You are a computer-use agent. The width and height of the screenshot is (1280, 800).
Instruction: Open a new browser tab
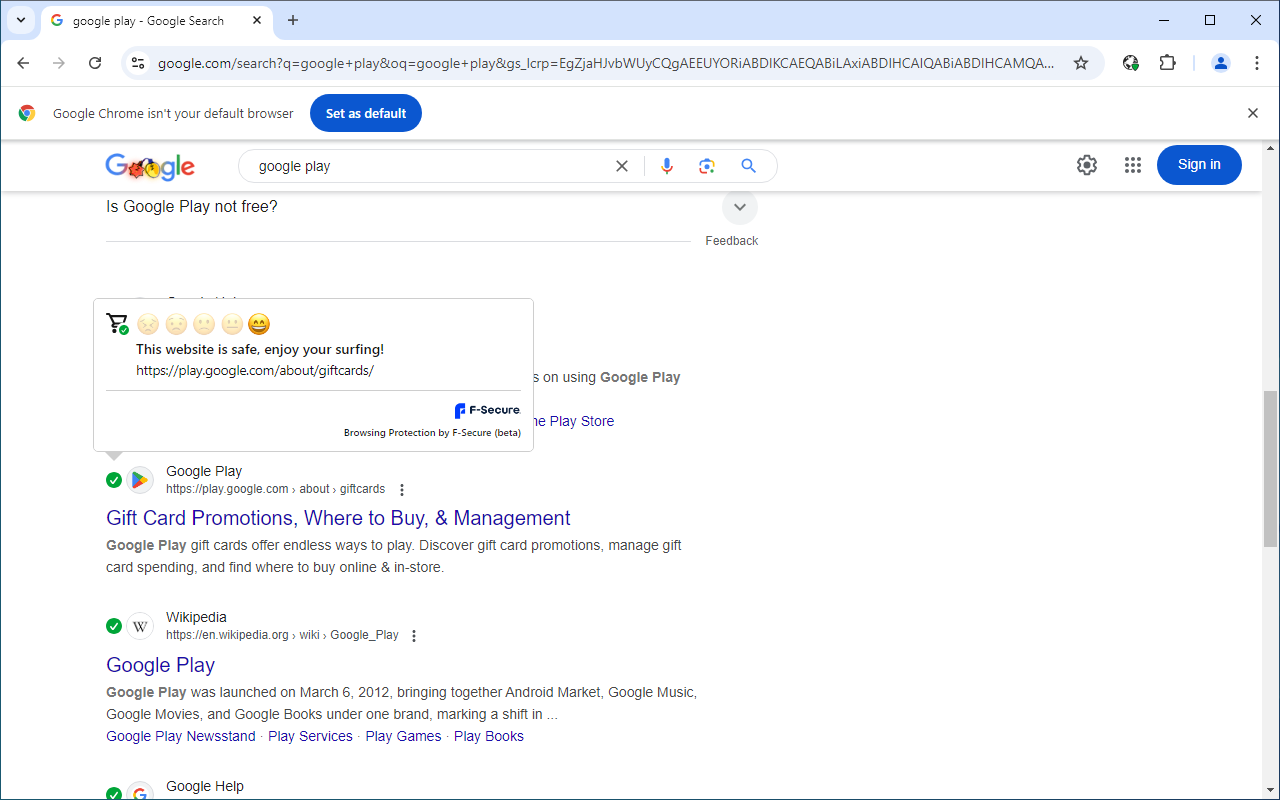293,21
